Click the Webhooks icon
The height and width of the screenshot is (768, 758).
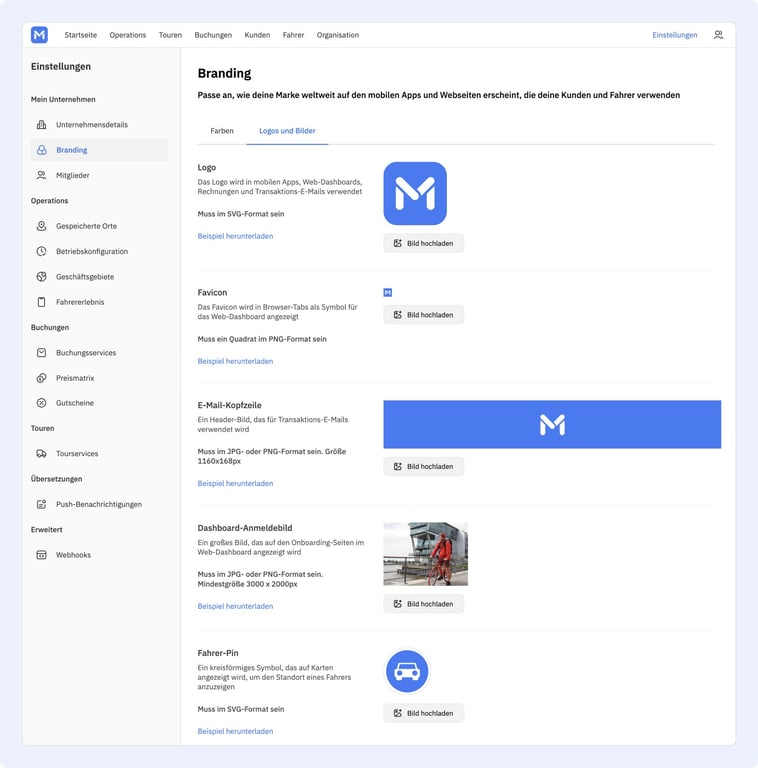tap(42, 555)
